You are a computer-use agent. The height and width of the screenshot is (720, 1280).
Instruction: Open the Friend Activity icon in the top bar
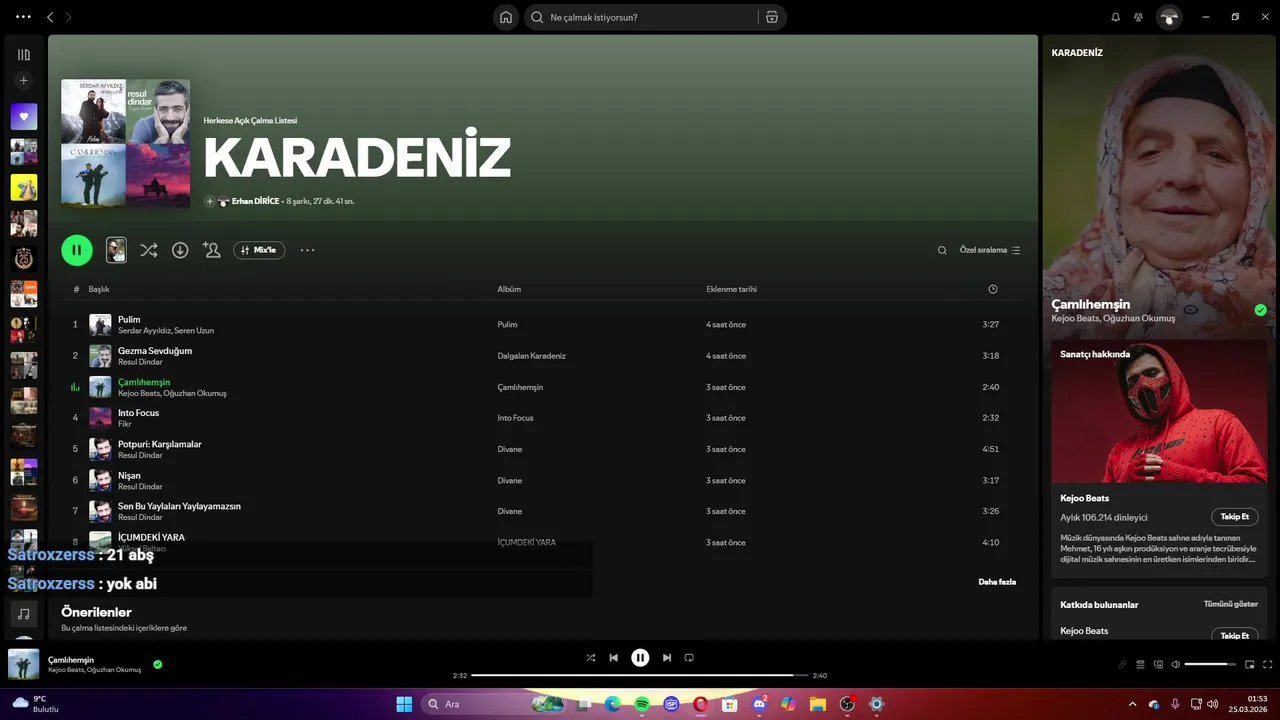tap(1139, 17)
